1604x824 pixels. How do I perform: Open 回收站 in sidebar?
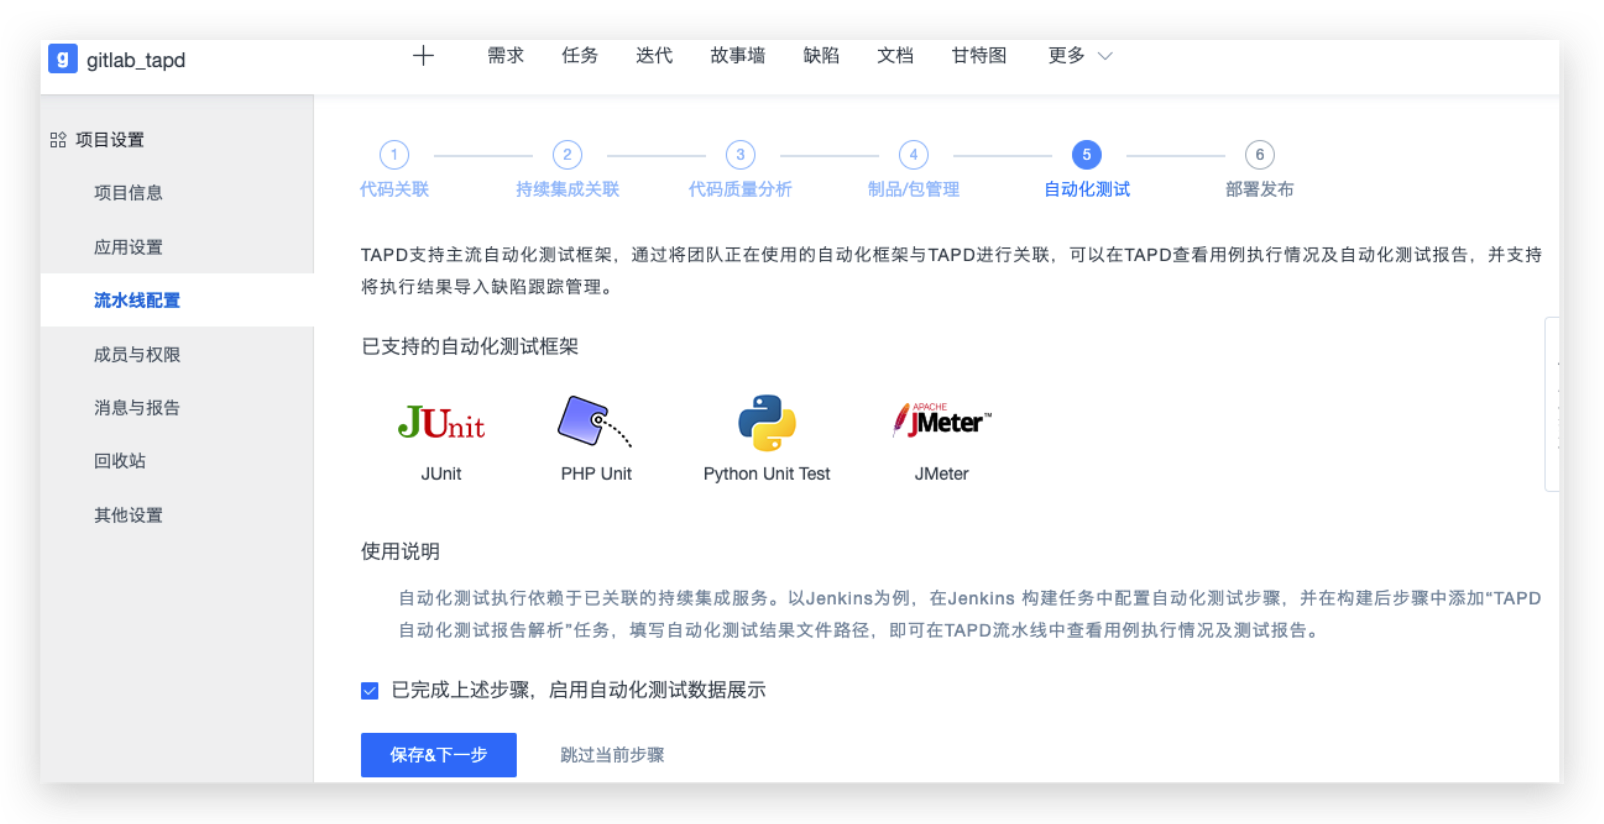point(120,461)
